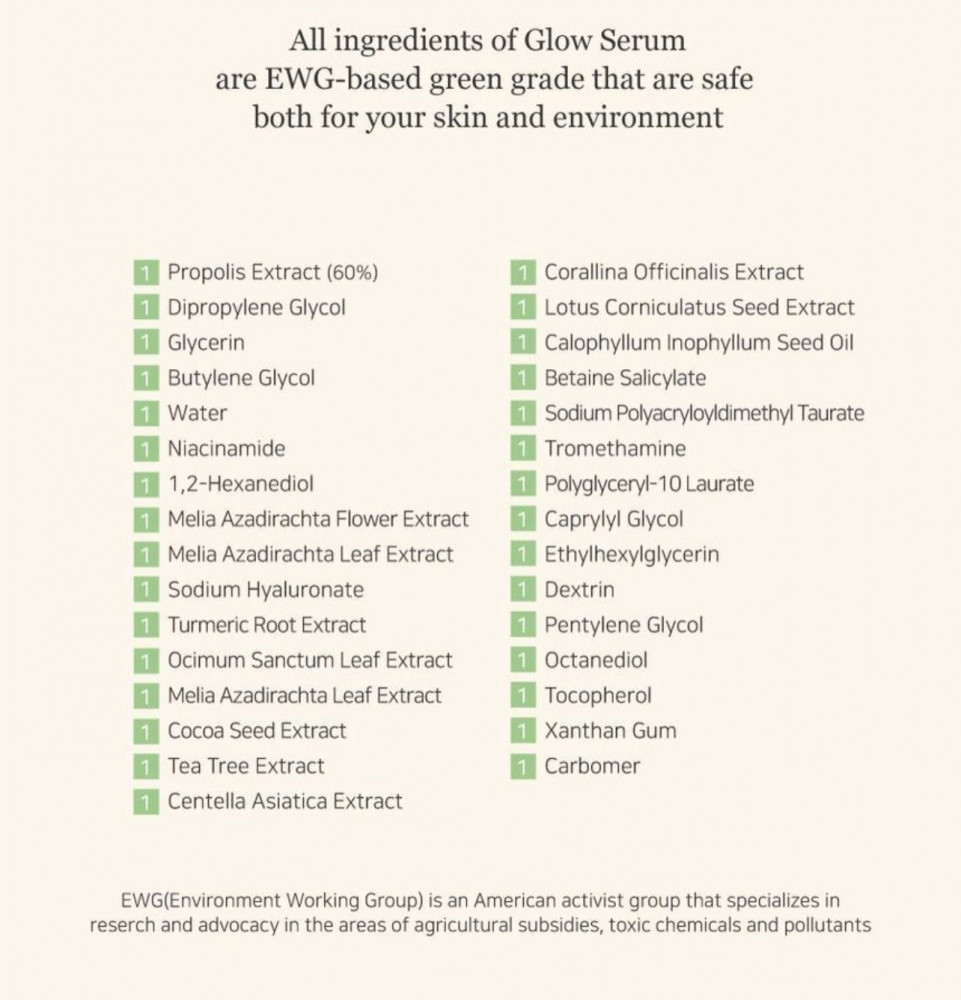The image size is (961, 1000).
Task: Click the Ocimum Sanctum Leaf Extract label
Action: tap(309, 660)
